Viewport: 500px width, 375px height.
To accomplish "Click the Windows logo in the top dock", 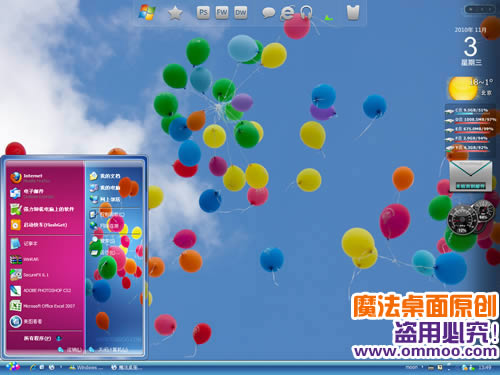I will click(x=147, y=12).
